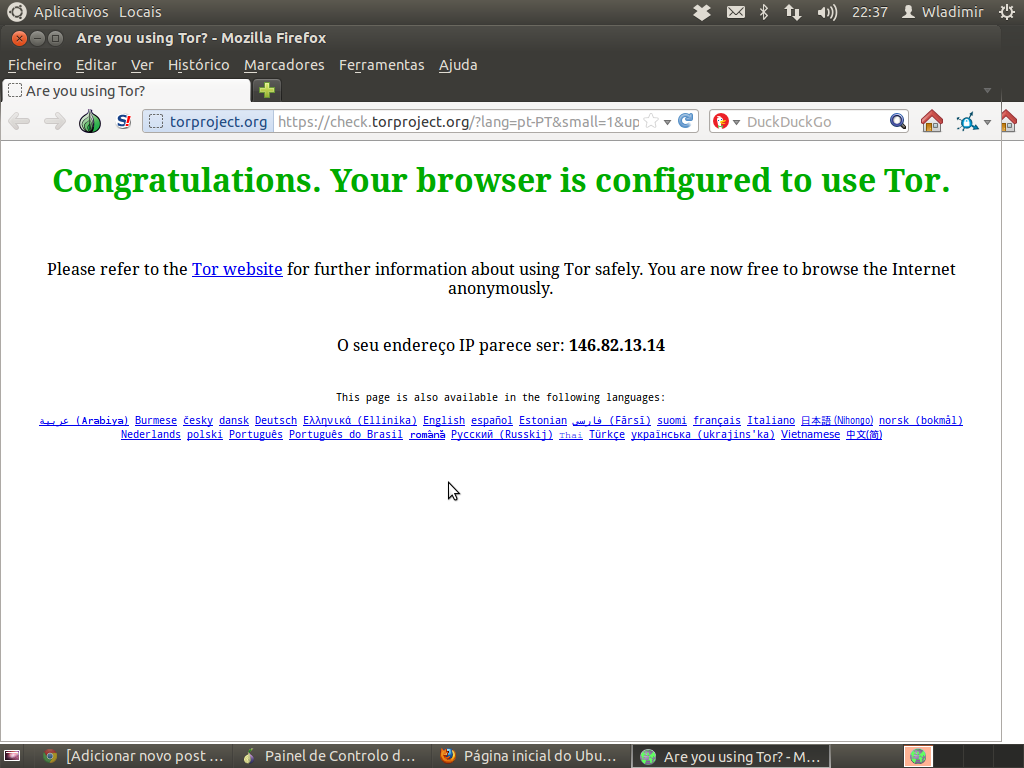Open the Estonian language link
1024x768 pixels.
pyautogui.click(x=543, y=421)
